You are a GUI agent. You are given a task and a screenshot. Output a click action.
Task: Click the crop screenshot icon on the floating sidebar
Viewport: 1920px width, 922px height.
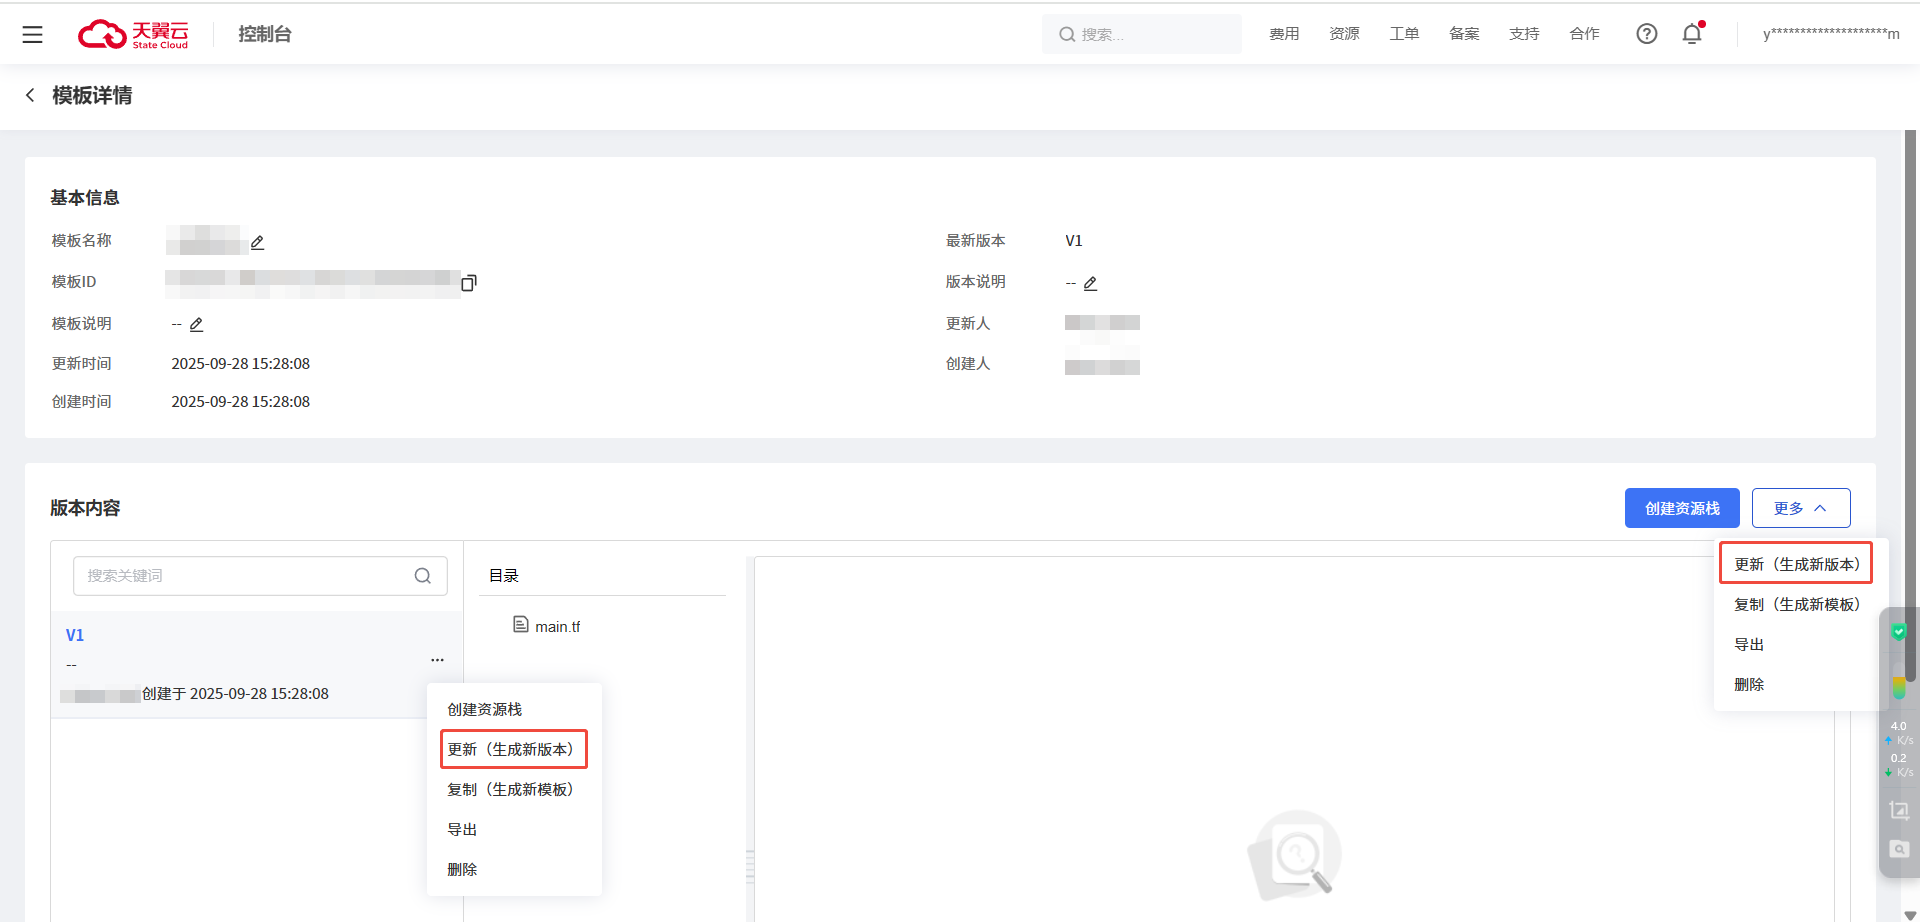1899,810
